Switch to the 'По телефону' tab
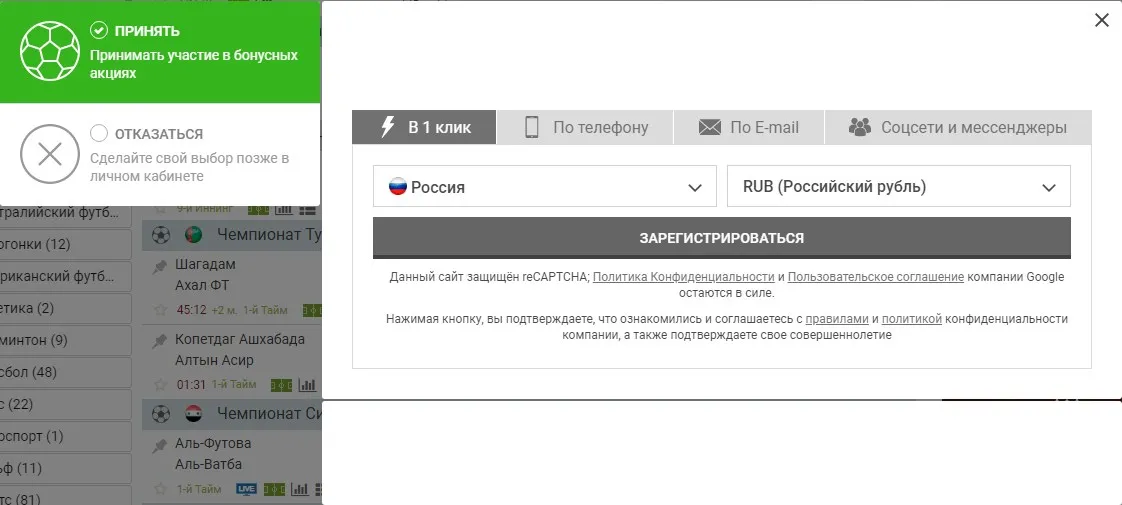 tap(585, 127)
